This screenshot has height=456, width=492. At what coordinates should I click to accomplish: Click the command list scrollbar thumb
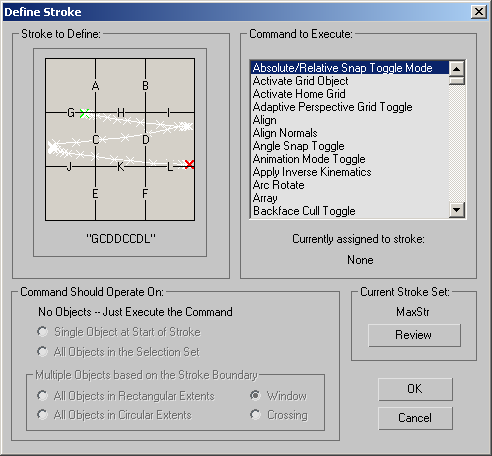[x=456, y=81]
